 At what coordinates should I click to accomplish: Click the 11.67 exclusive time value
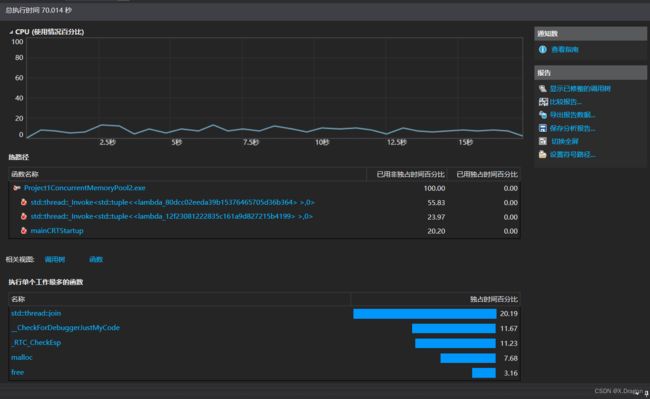pyautogui.click(x=509, y=329)
